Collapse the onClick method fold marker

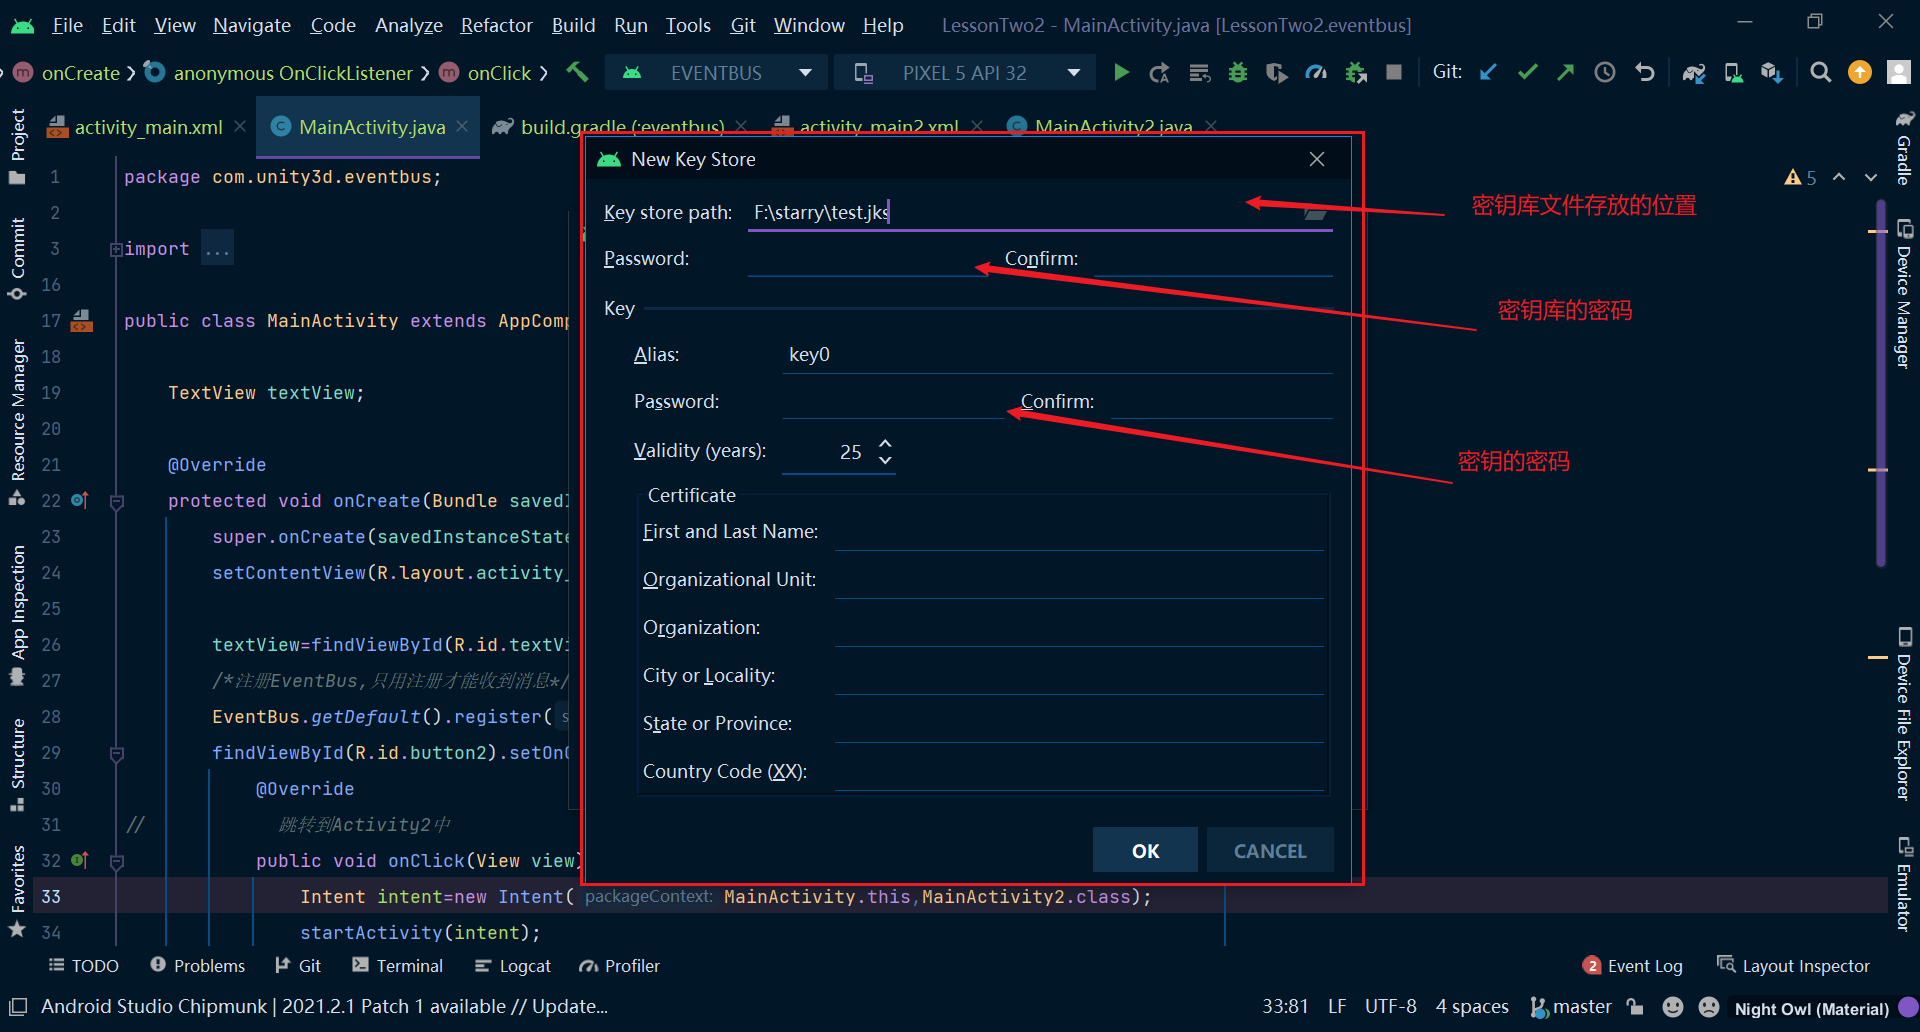116,861
